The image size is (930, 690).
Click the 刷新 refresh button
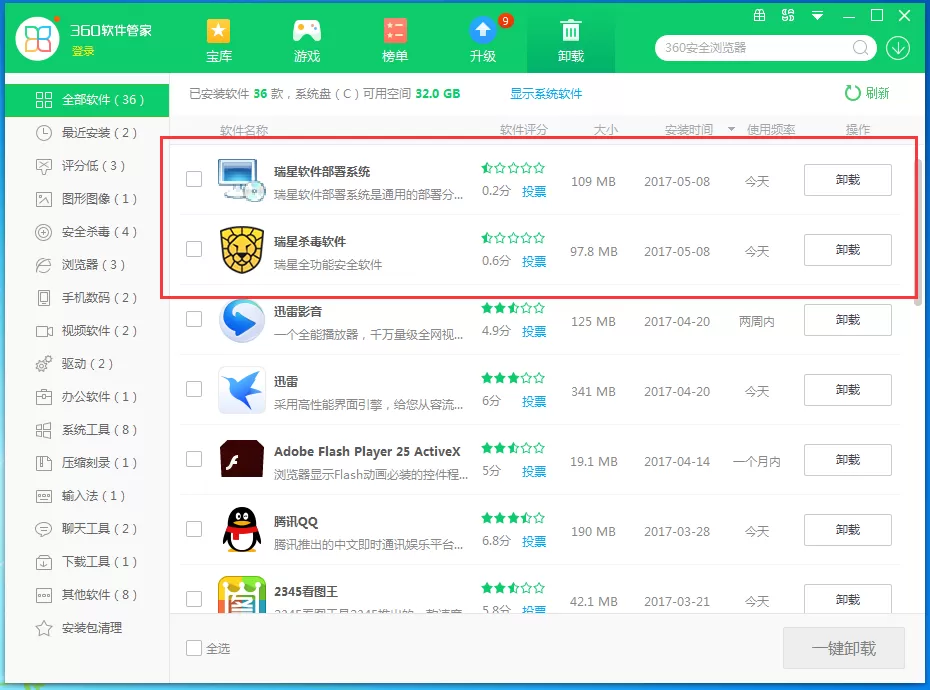tap(867, 93)
